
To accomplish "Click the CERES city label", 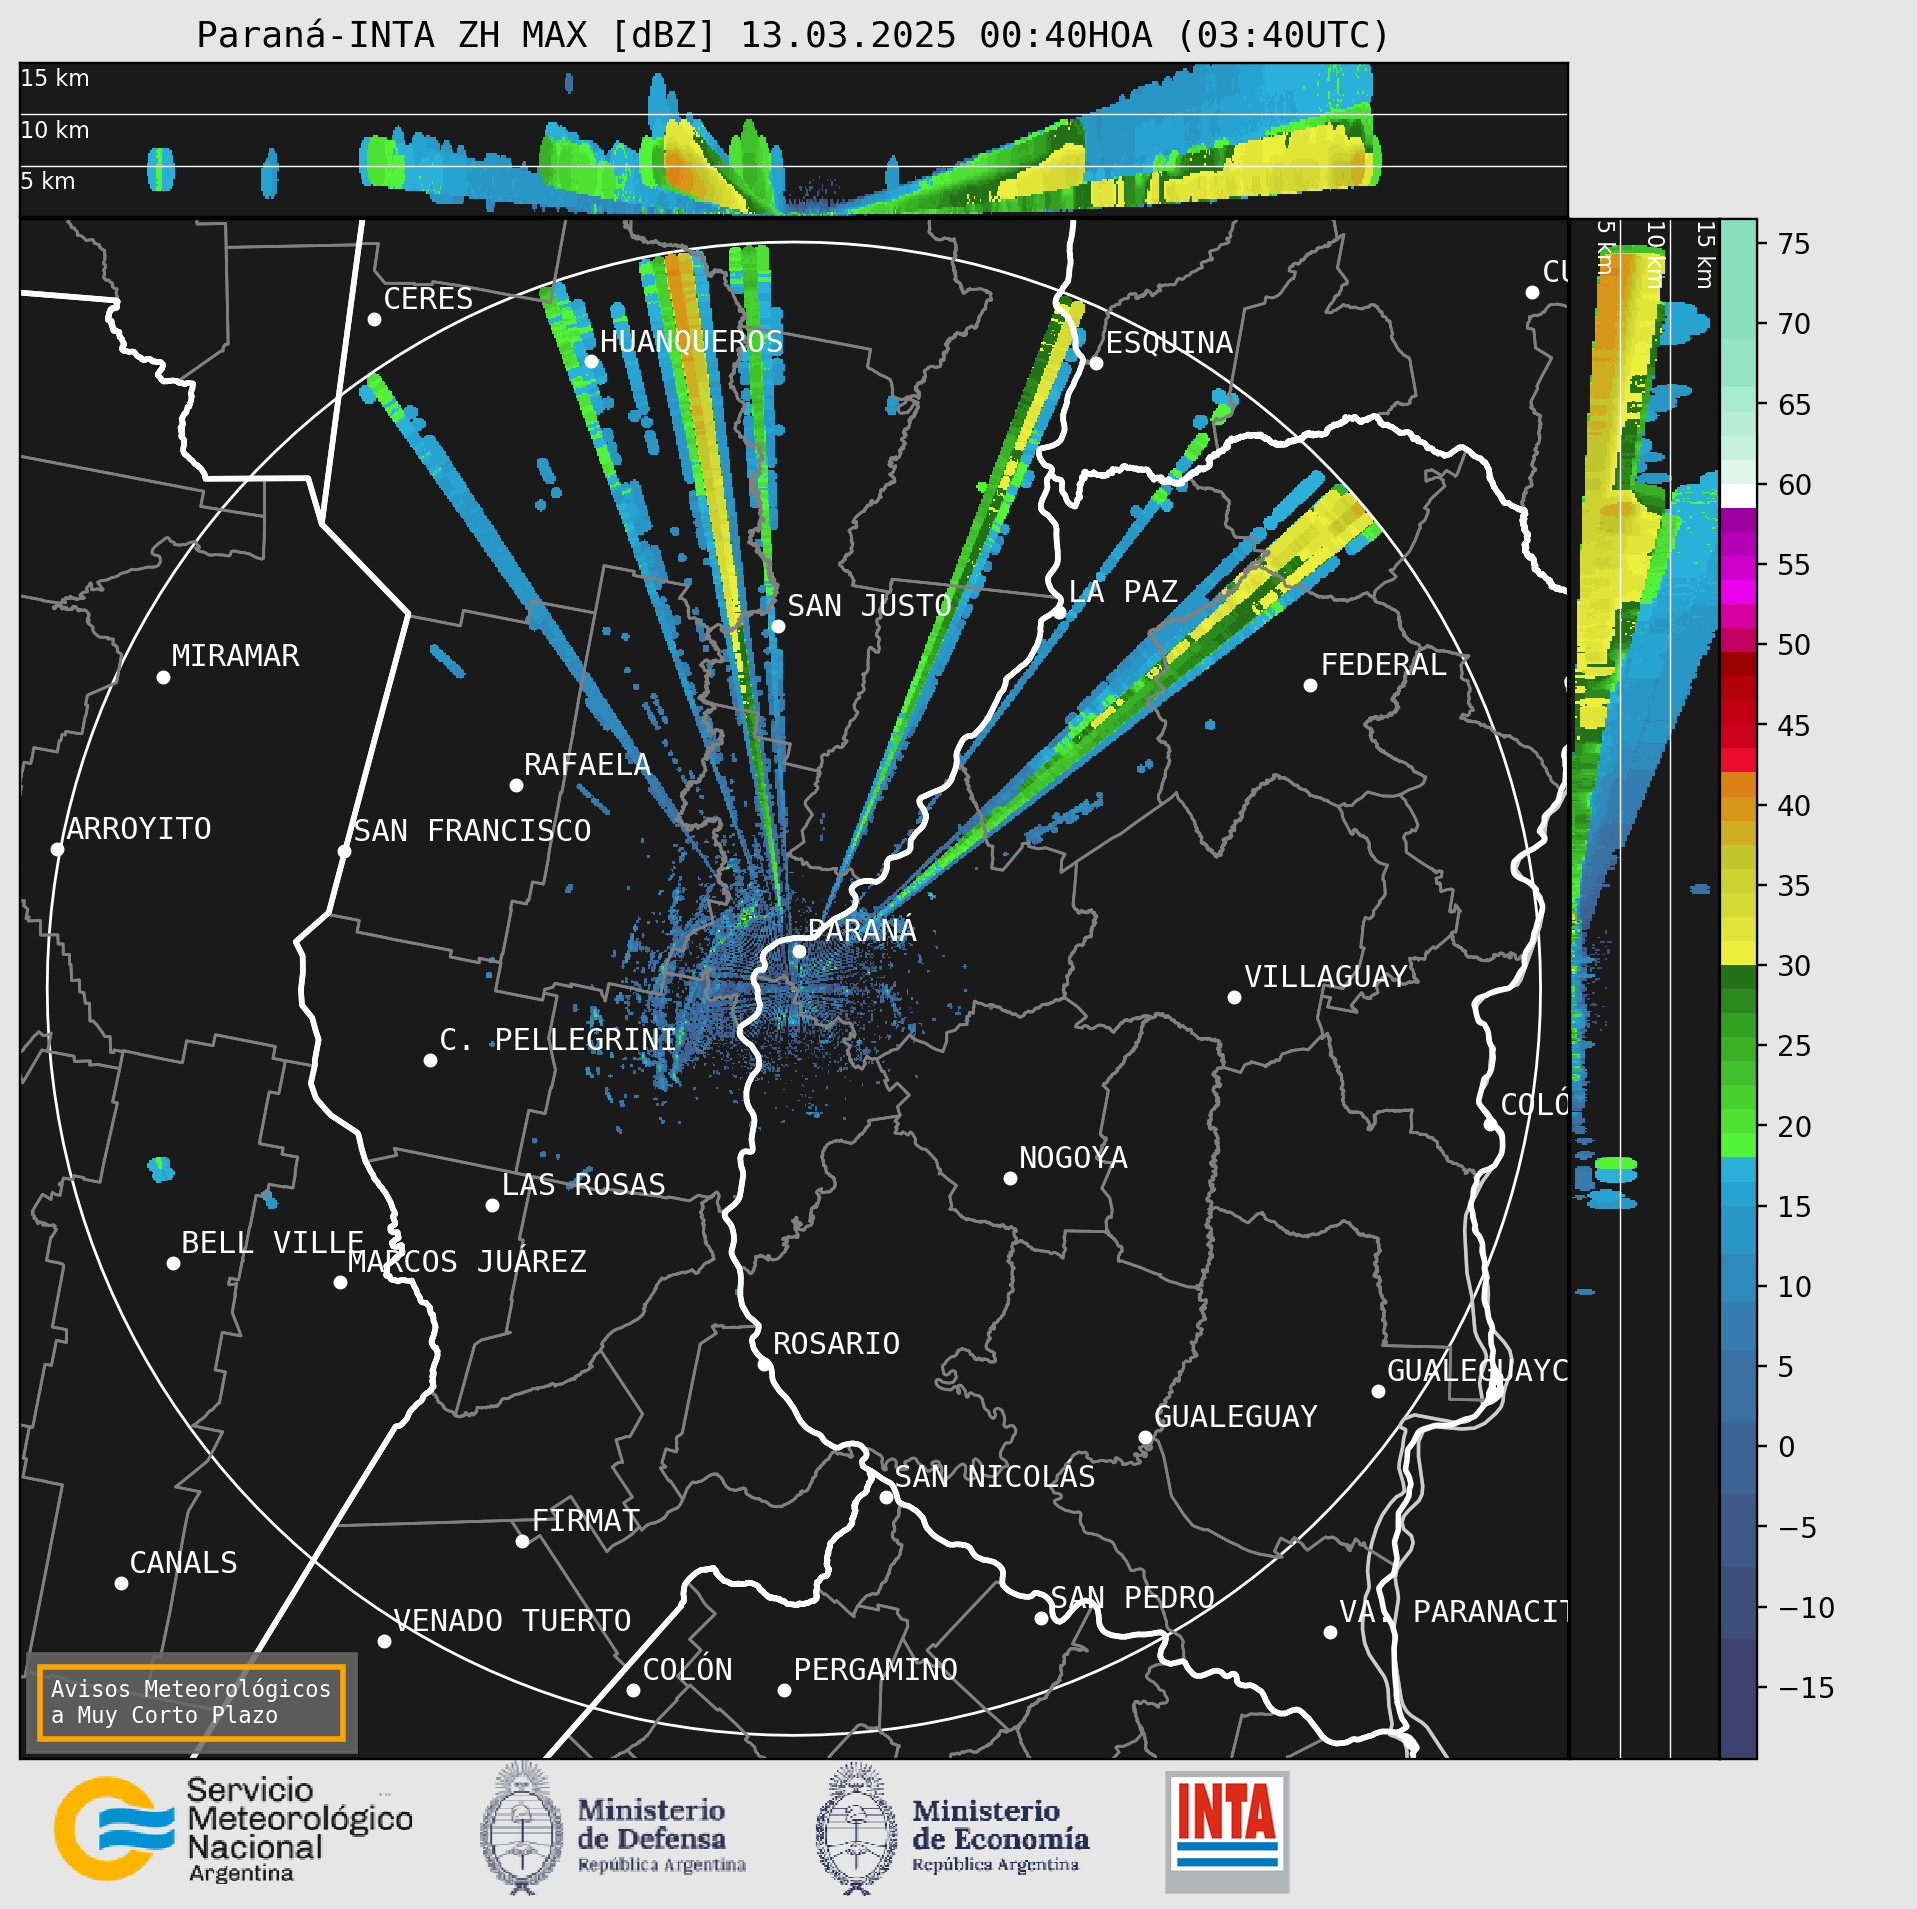I will coord(428,298).
